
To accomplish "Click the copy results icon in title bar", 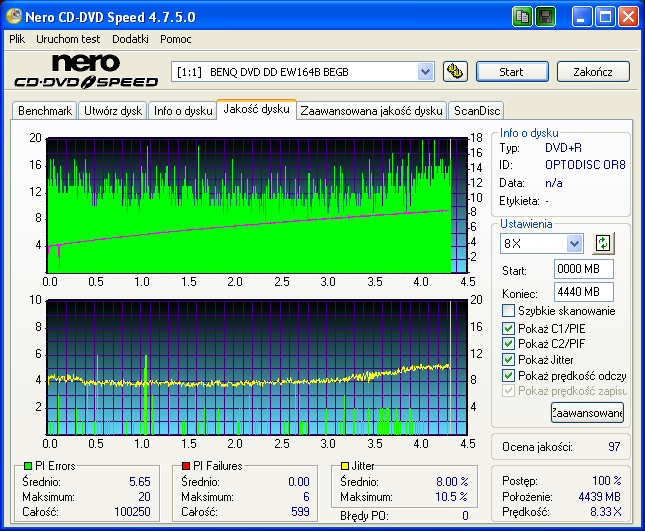I will [x=522, y=17].
